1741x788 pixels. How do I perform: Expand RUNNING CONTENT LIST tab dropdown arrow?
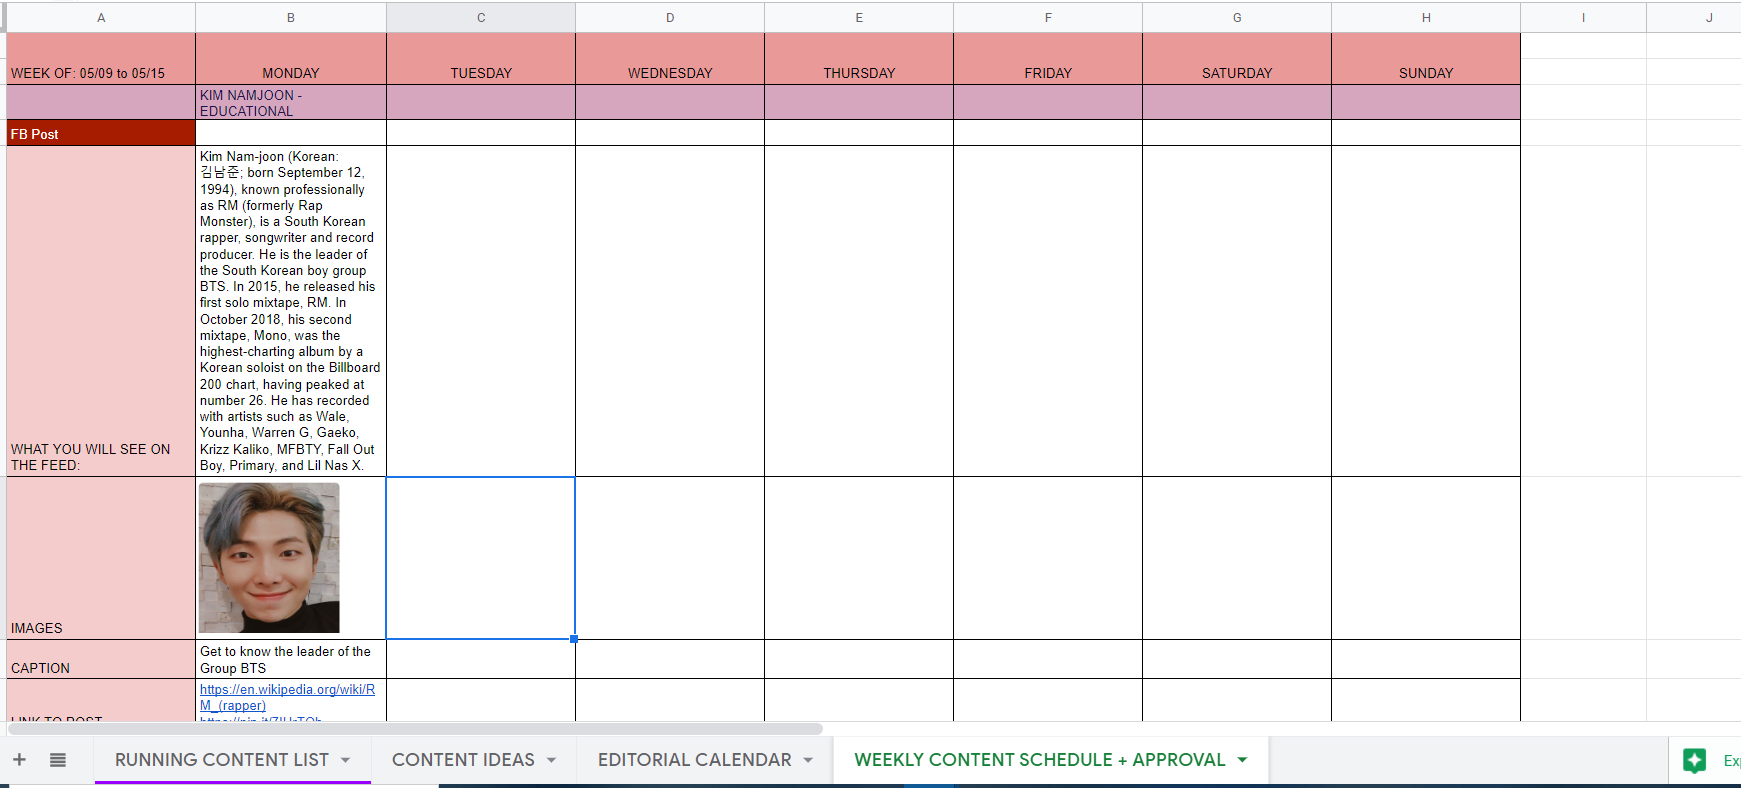point(346,760)
